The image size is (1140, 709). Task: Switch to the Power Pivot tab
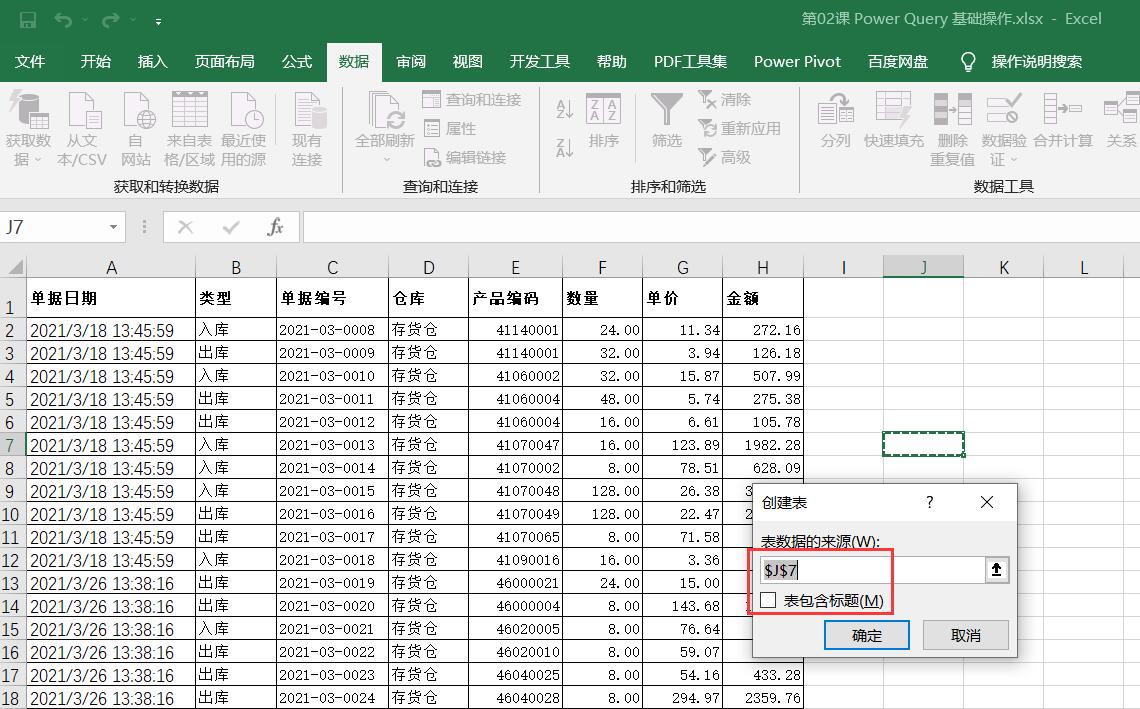coord(797,62)
